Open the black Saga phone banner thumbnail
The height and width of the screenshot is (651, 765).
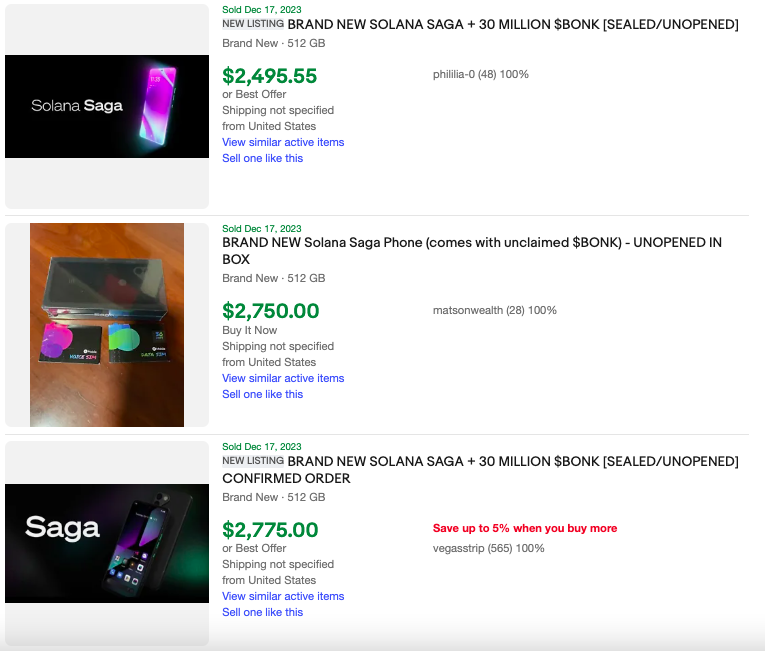click(x=107, y=543)
